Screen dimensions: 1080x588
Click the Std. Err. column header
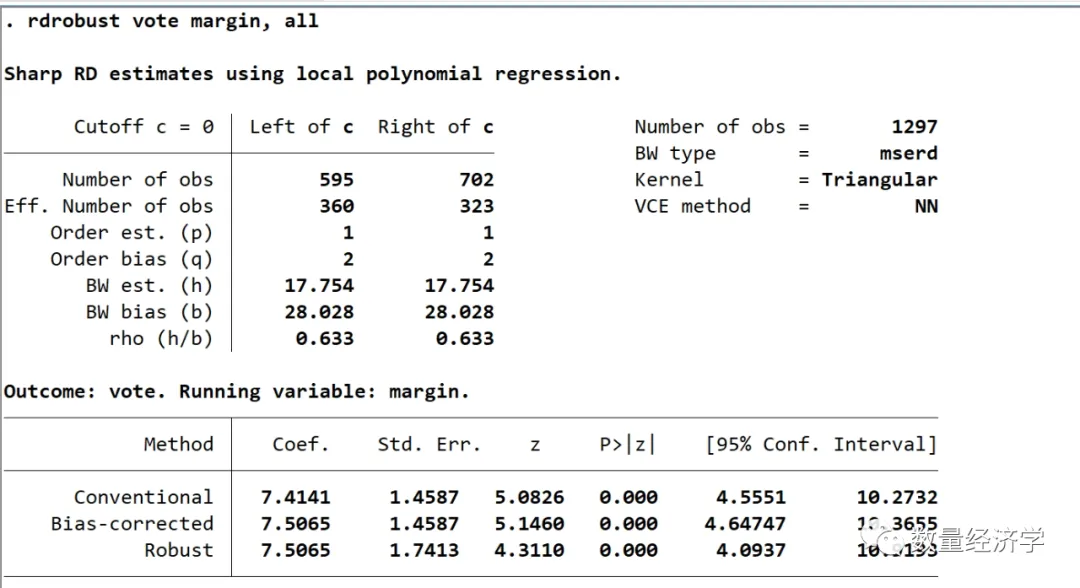tap(428, 445)
